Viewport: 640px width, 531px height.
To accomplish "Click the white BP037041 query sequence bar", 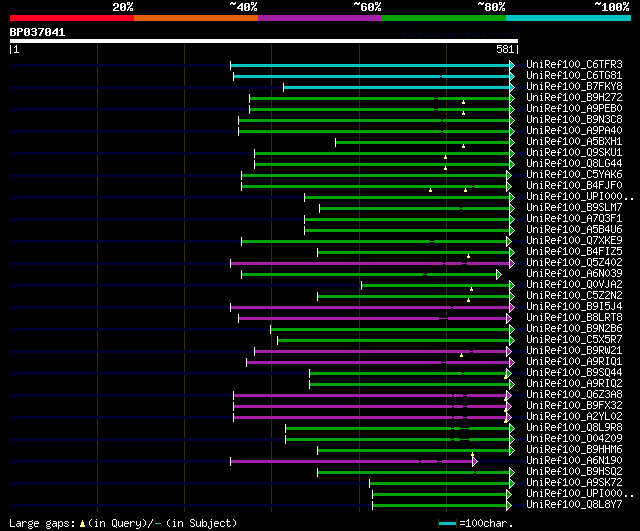I will 264,41.
